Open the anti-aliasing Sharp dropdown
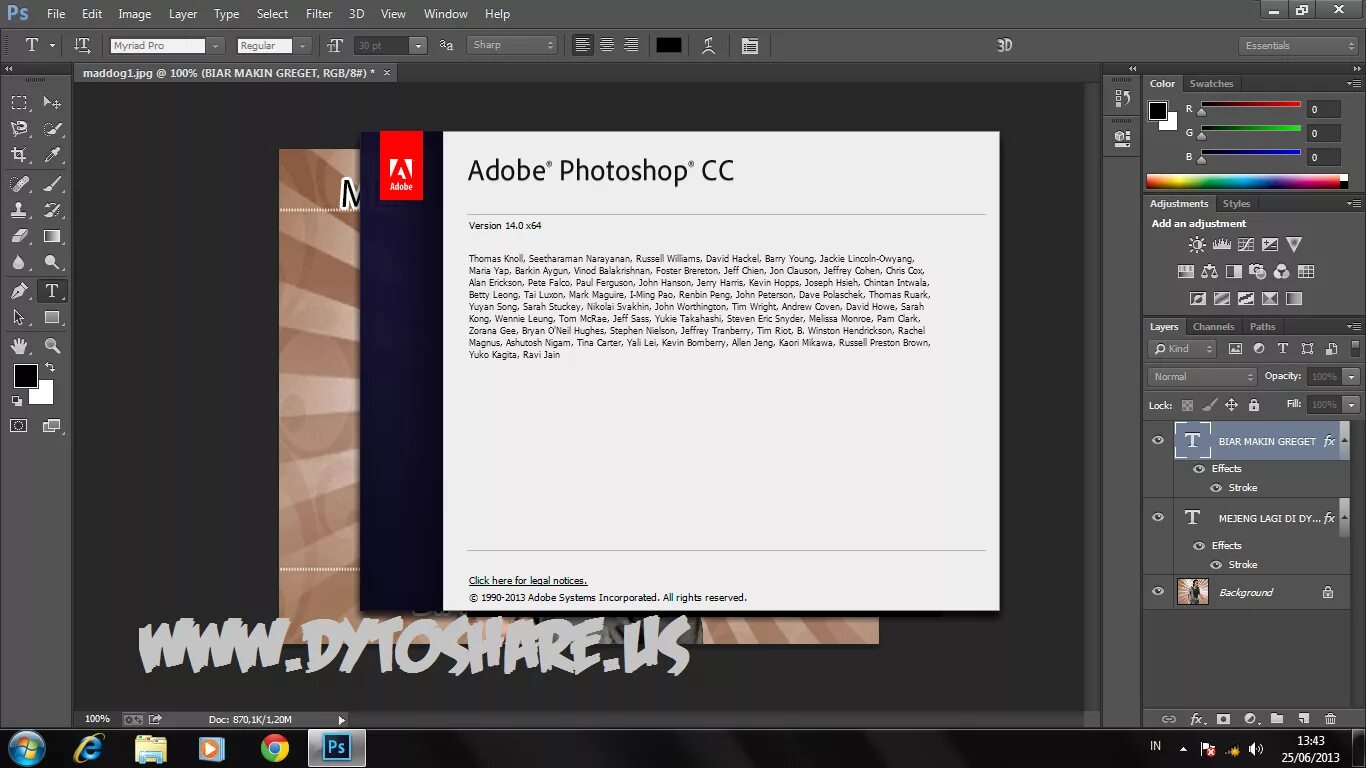 511,45
